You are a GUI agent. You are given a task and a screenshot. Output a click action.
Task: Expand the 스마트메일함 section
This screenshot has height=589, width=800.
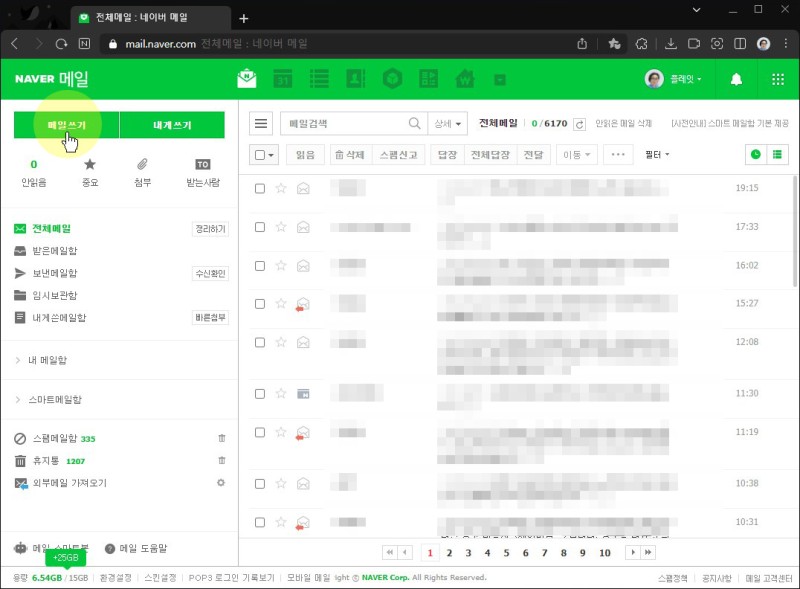click(x=55, y=400)
